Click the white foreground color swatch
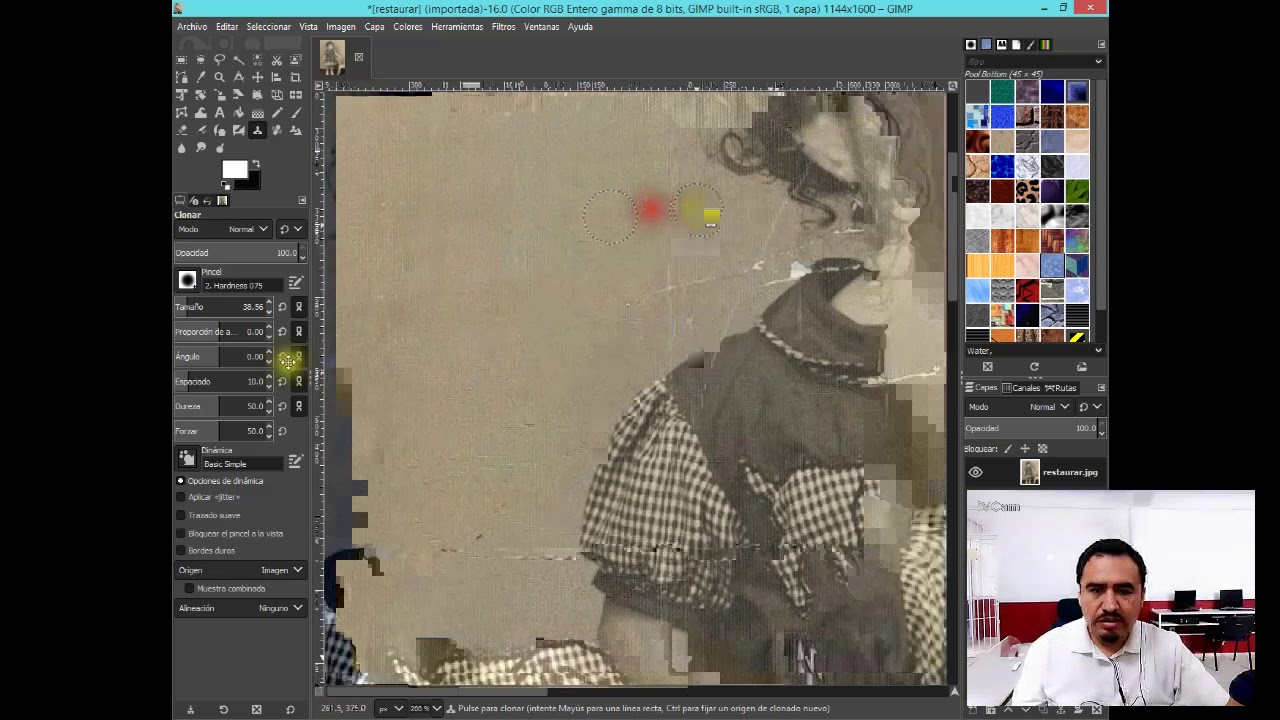Viewport: 1280px width, 720px height. 233,169
